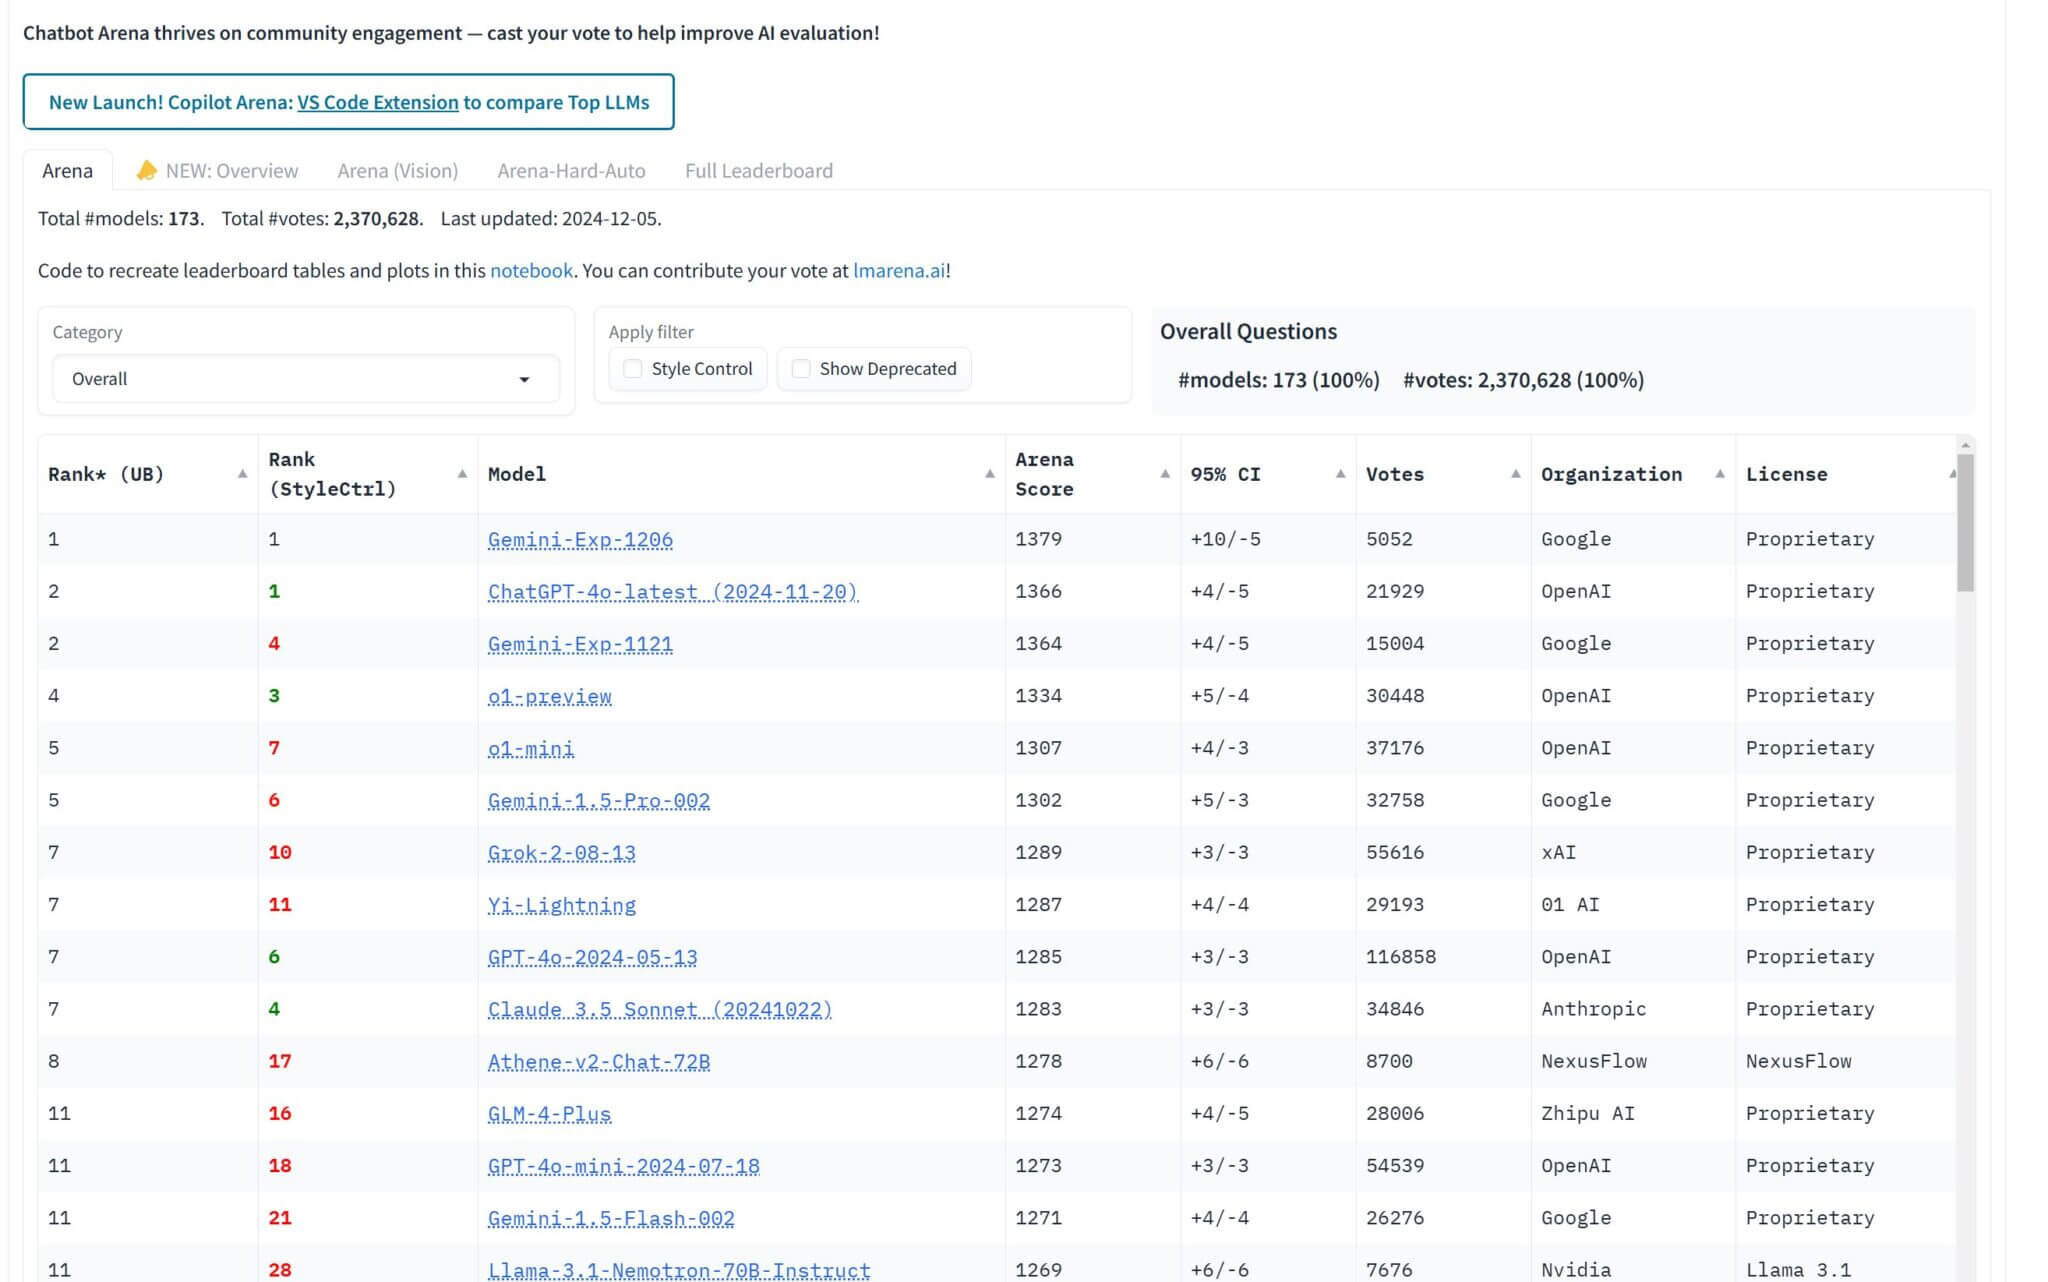Image resolution: width=2048 pixels, height=1282 pixels.
Task: Open the Gemini-Exp-1206 model link
Action: click(x=580, y=540)
